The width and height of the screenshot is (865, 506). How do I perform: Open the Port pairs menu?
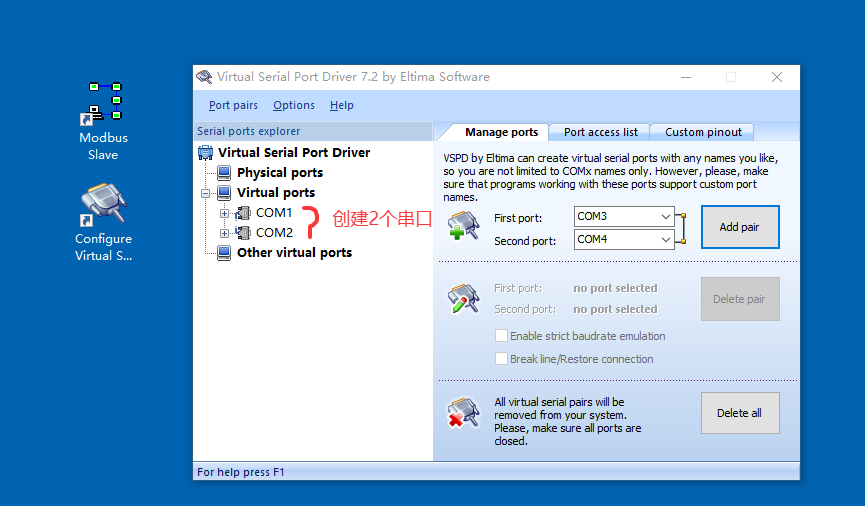tap(233, 105)
